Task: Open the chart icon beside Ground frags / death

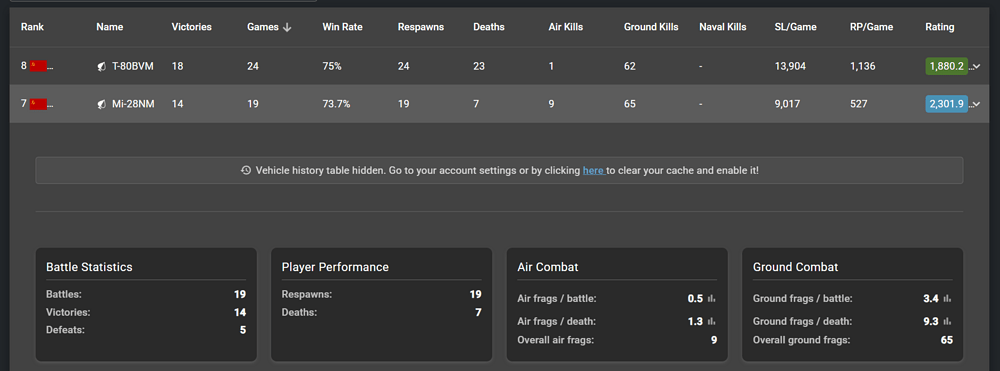Action: pos(947,321)
